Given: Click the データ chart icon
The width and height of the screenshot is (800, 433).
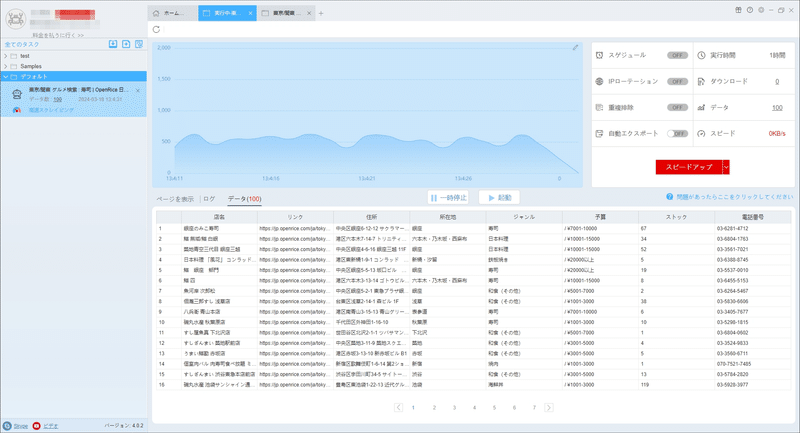Looking at the screenshot, I should 702,108.
